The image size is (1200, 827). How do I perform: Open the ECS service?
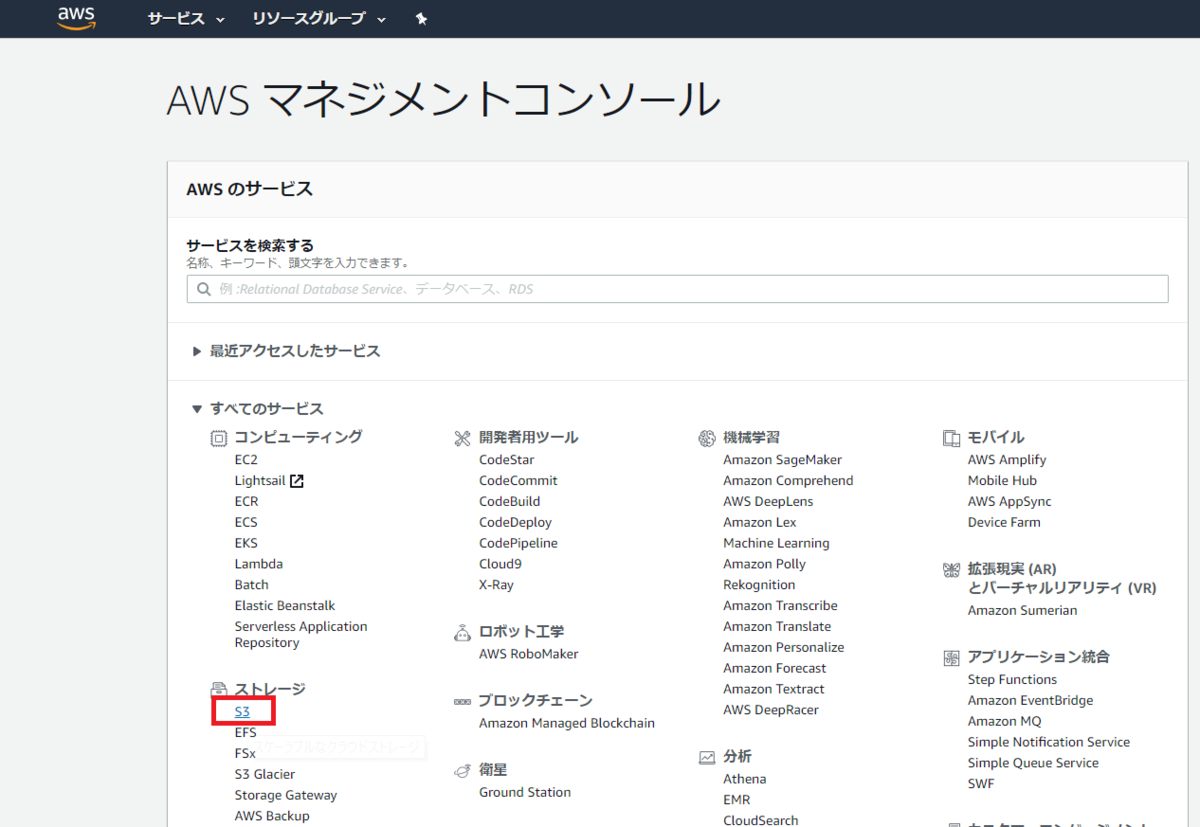pos(246,522)
